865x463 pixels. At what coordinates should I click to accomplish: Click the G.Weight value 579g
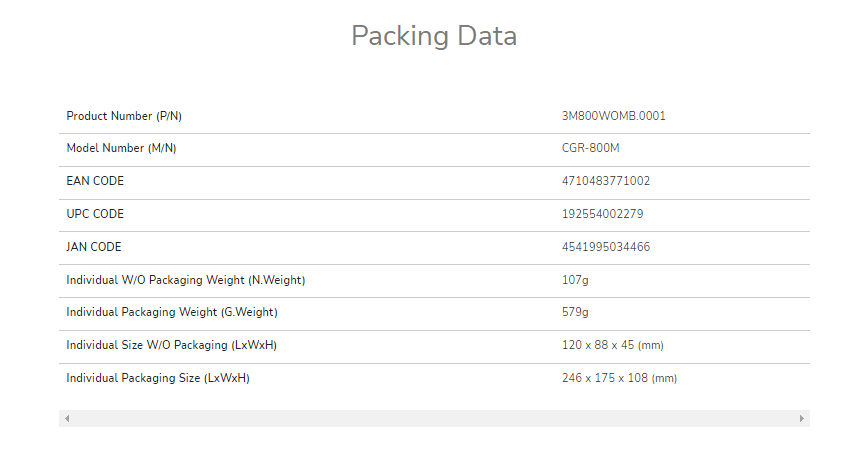coord(575,312)
